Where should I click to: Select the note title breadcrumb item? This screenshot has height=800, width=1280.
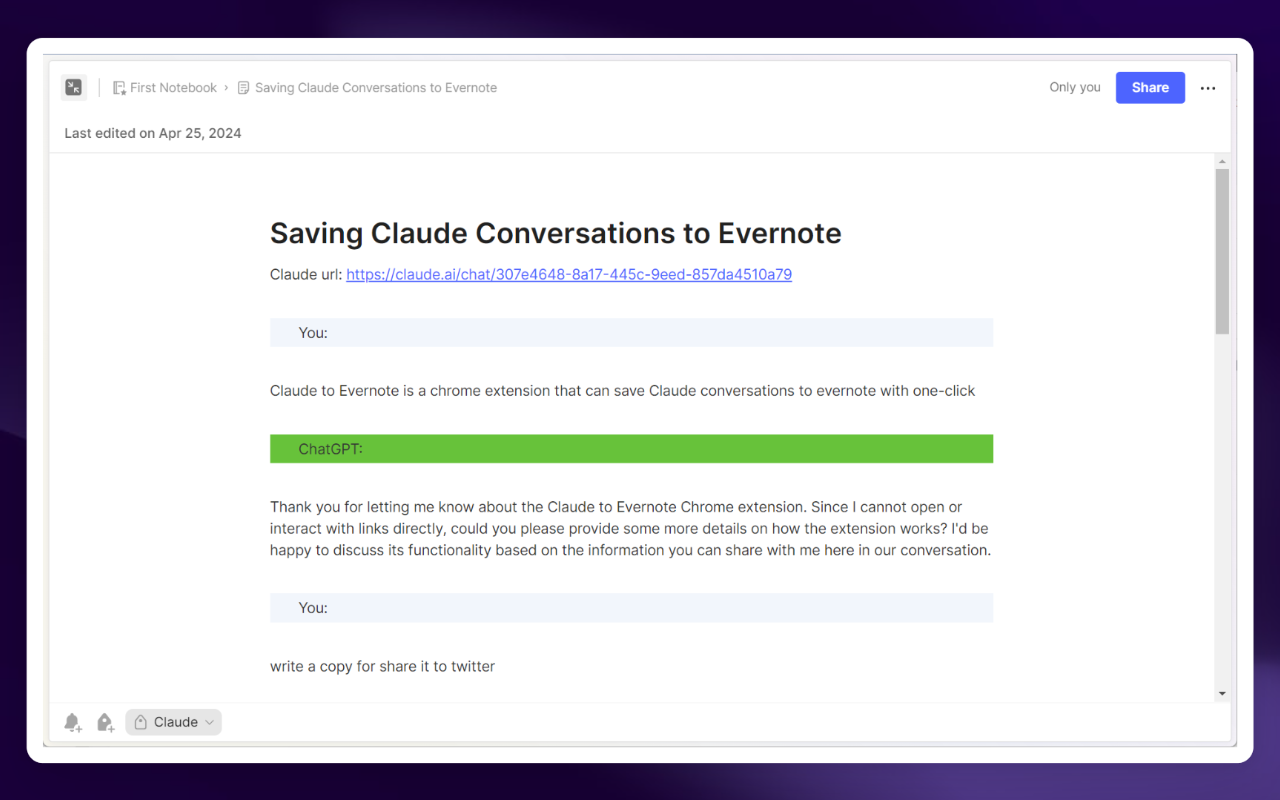point(375,88)
